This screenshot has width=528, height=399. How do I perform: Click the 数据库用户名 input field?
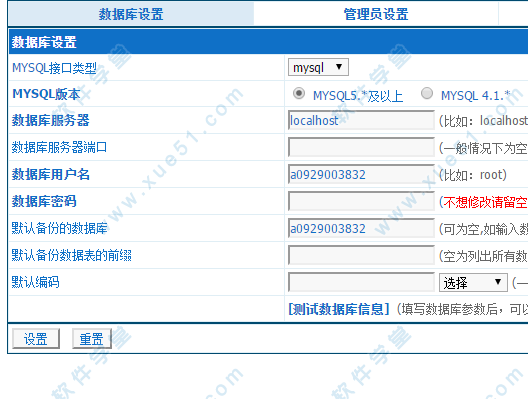point(361,174)
